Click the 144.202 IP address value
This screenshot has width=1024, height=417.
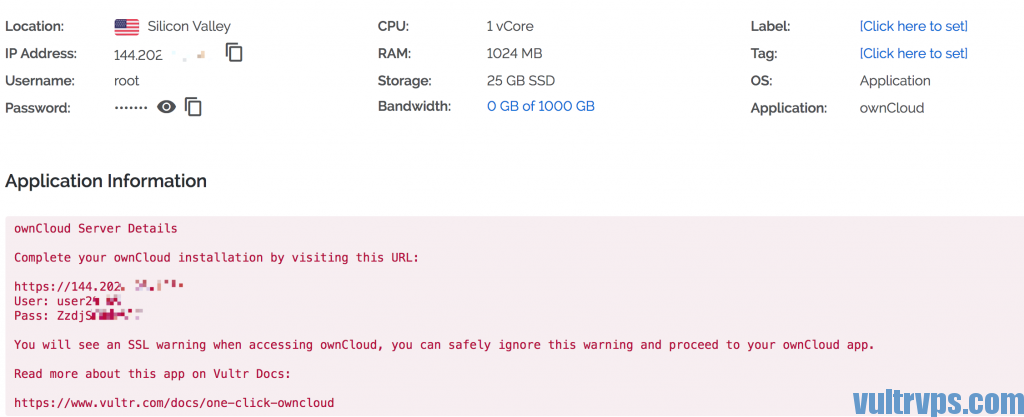coord(160,54)
